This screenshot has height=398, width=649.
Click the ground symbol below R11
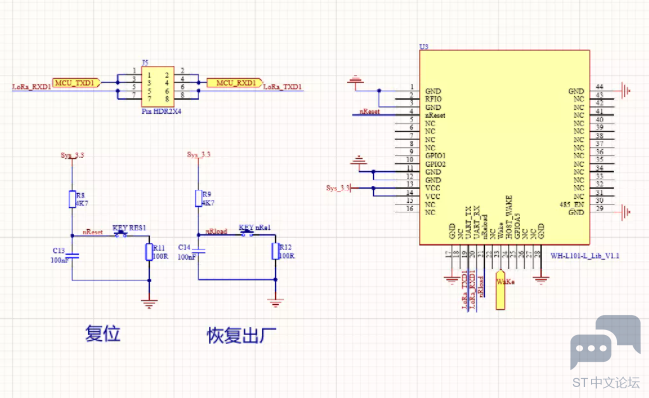[149, 304]
